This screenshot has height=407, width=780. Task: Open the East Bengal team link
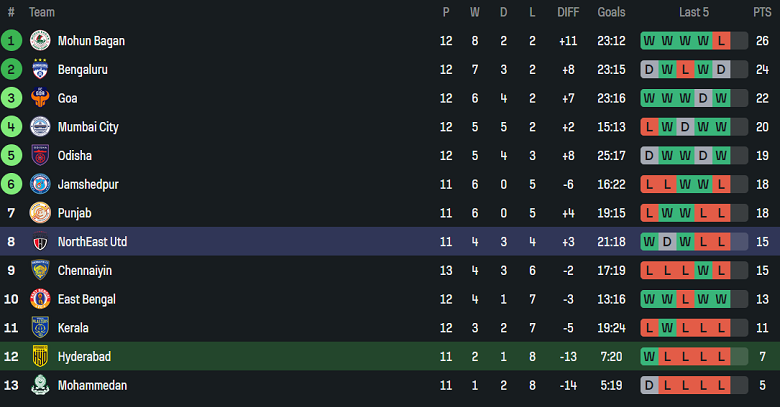coord(86,299)
